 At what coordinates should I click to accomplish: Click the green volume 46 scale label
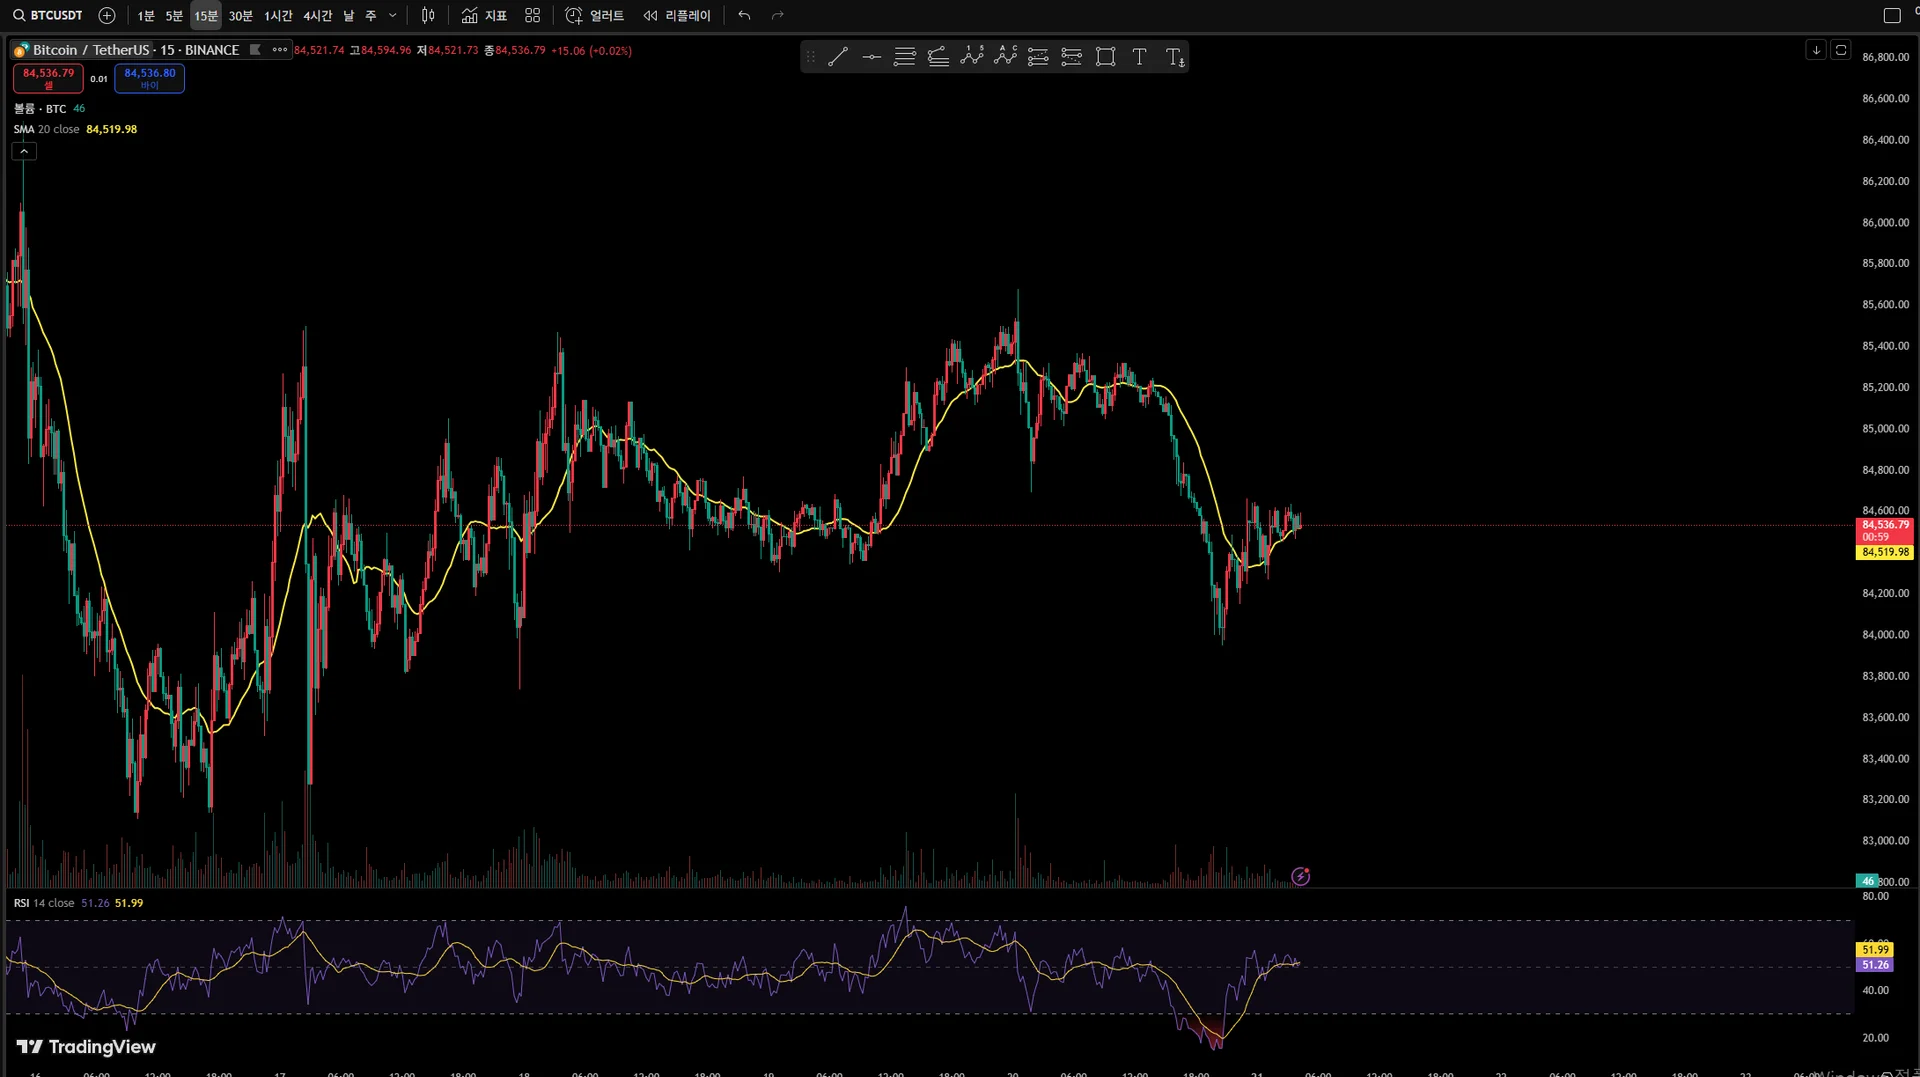(x=1867, y=881)
